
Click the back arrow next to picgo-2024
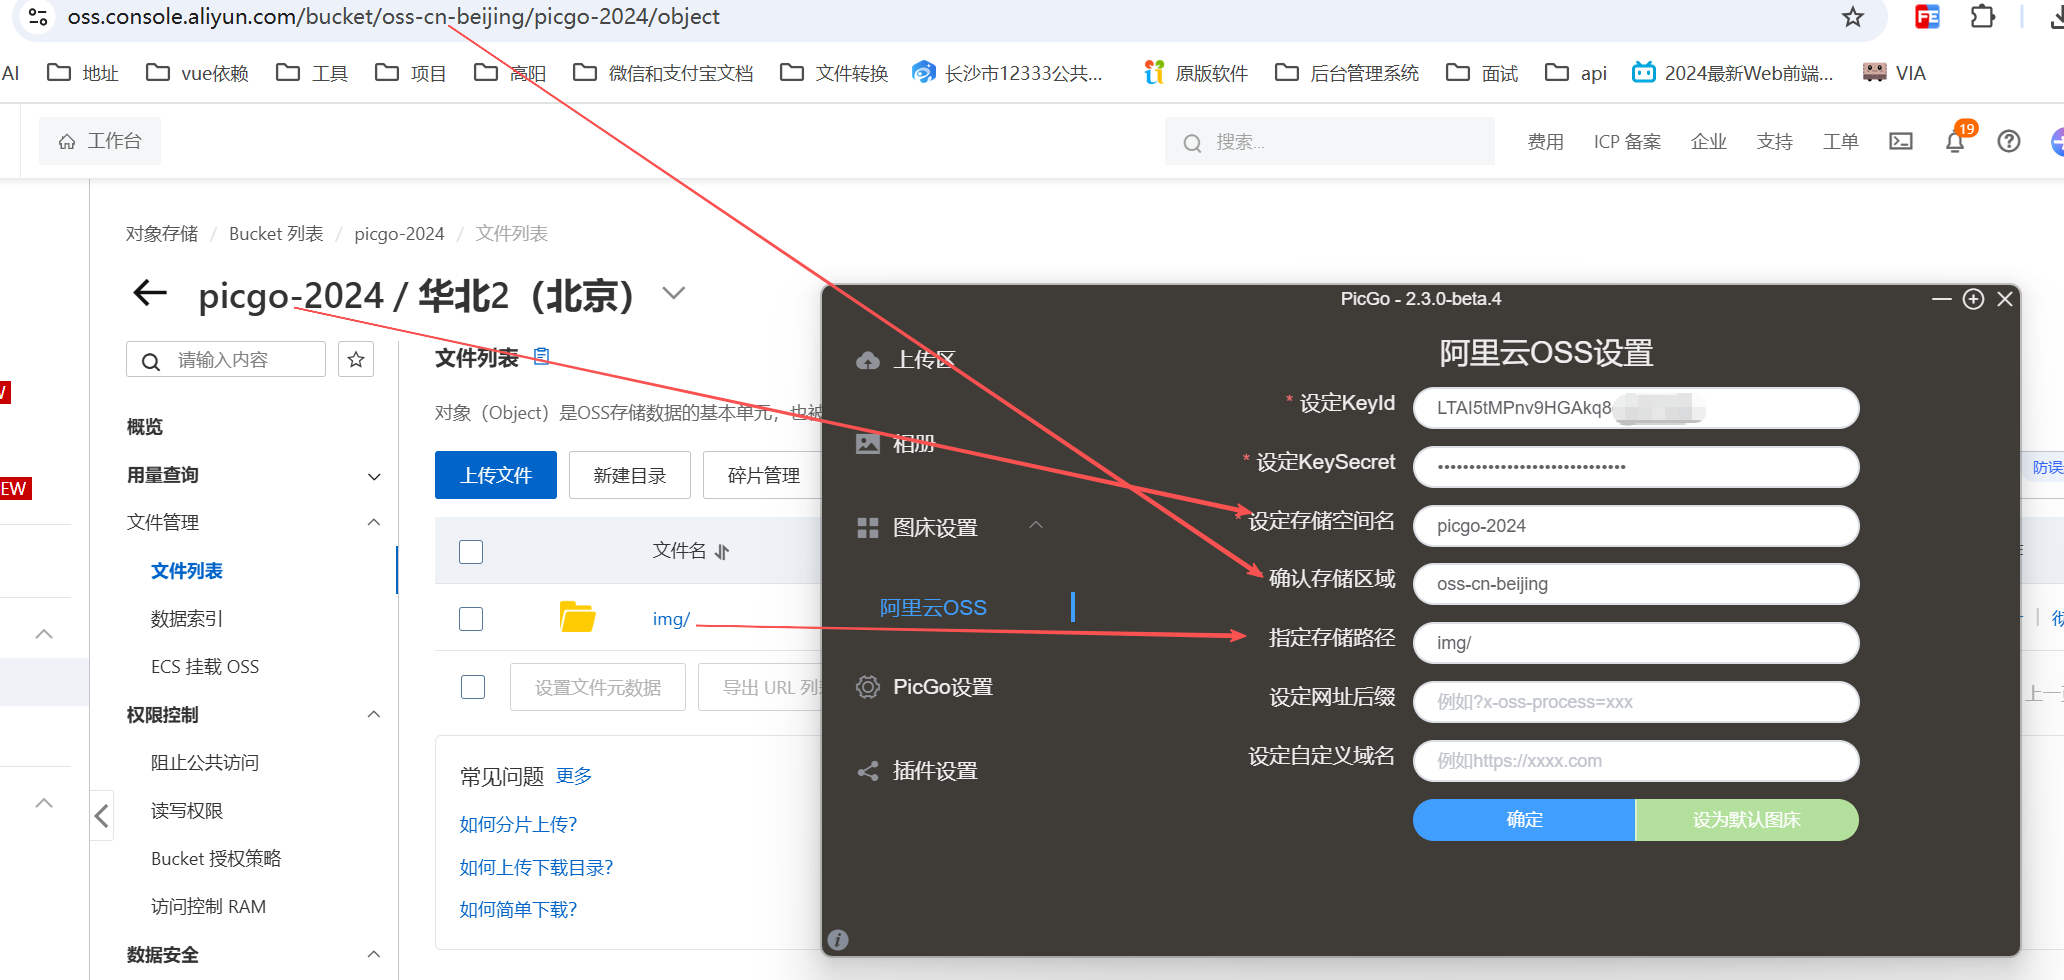(150, 294)
